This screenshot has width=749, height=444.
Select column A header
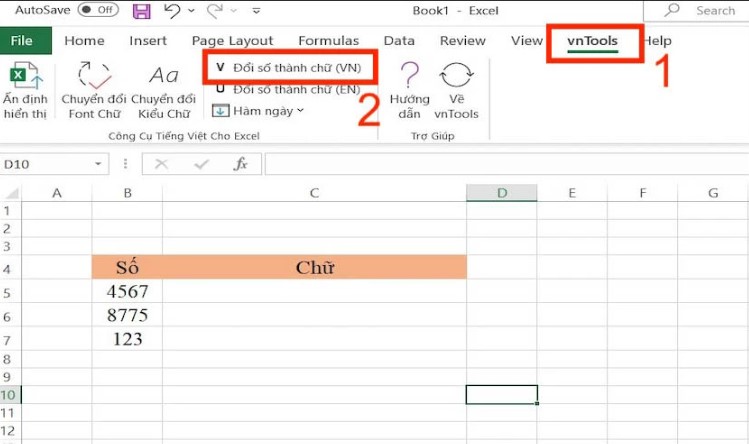tap(57, 193)
